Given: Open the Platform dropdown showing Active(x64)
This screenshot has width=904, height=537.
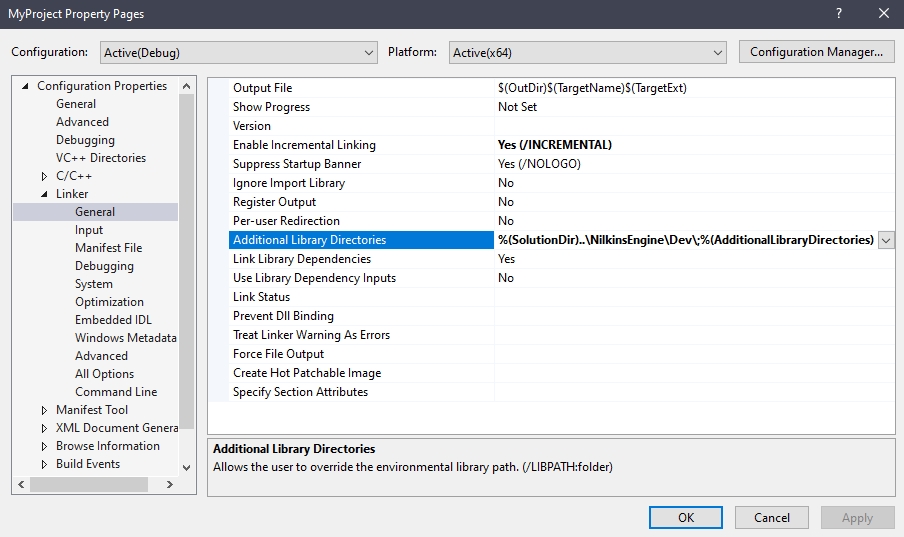Looking at the screenshot, I should point(587,52).
